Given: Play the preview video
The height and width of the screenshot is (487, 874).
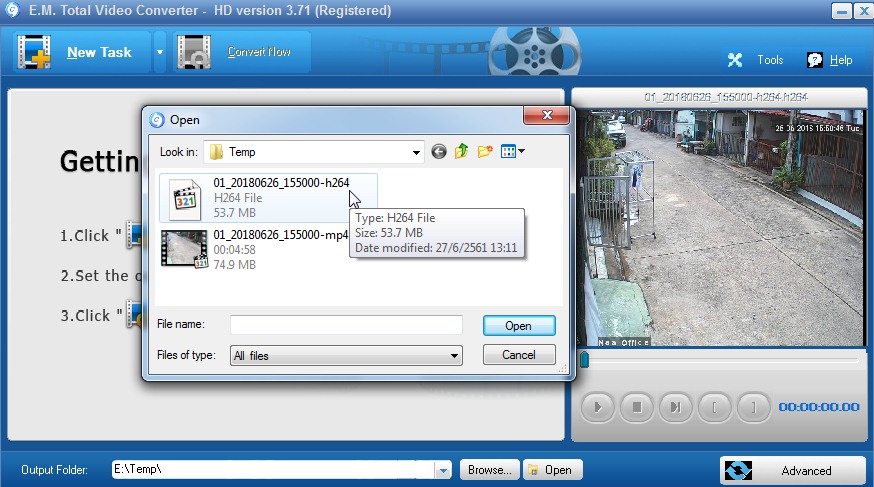Looking at the screenshot, I should [598, 407].
